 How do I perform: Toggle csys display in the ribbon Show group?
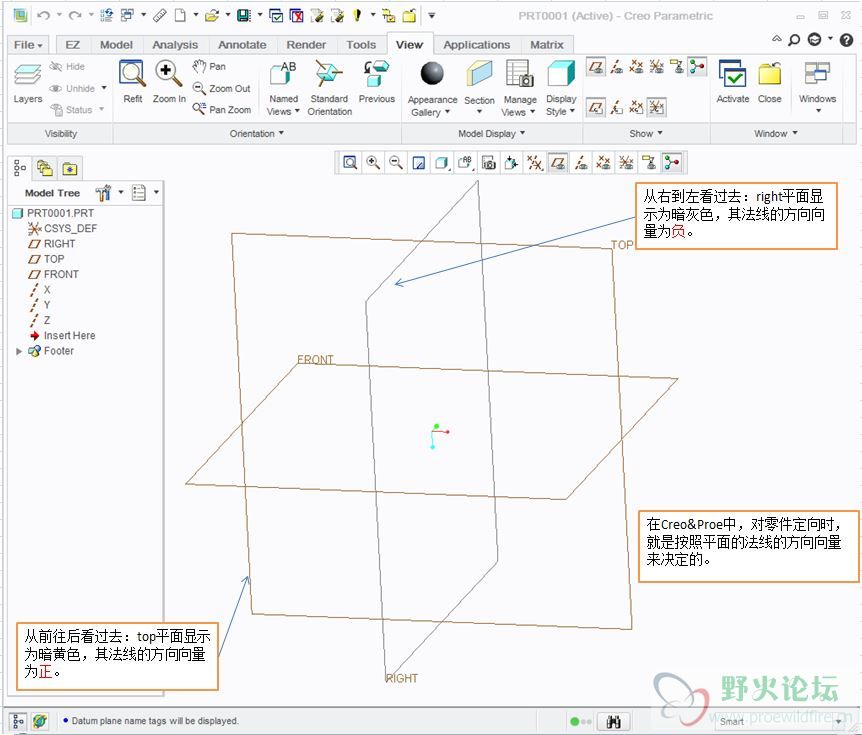[x=656, y=67]
